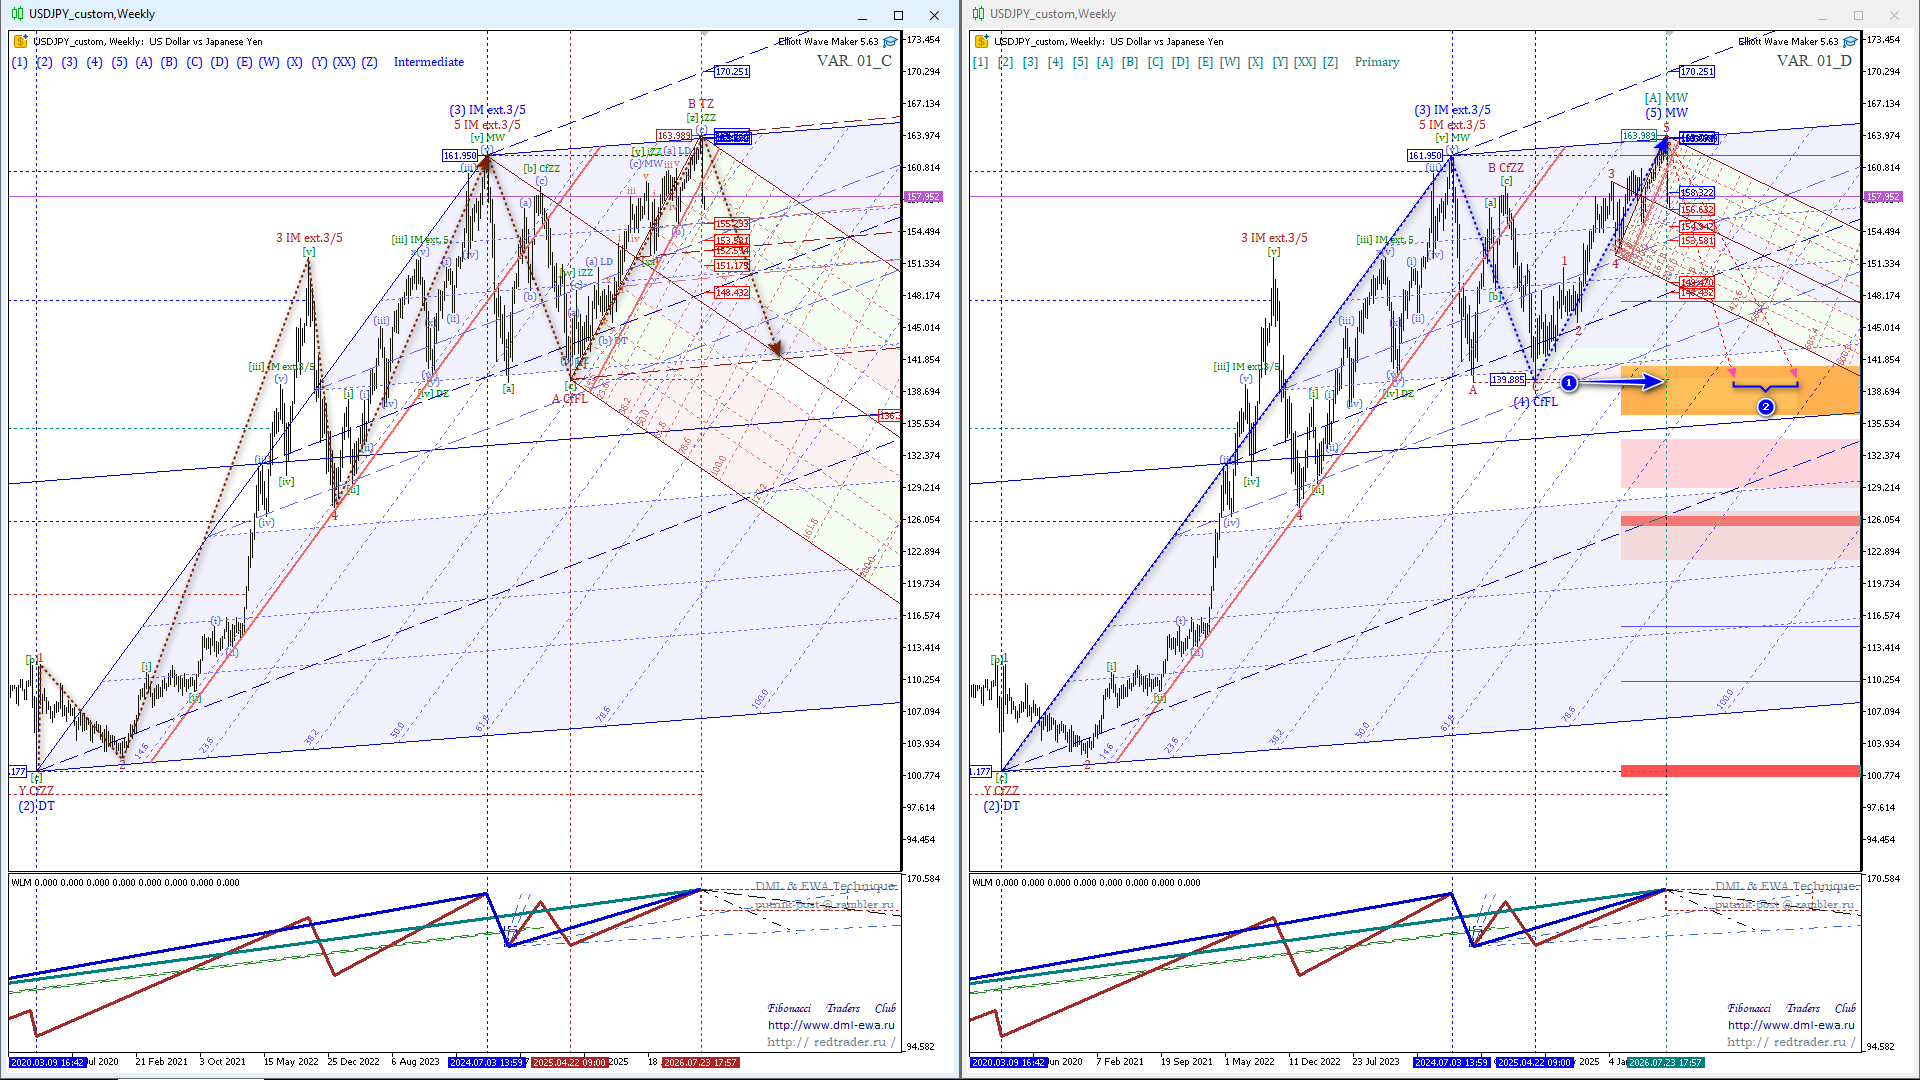The image size is (1920, 1080).
Task: Click the 157.952 price tag on left price axis
Action: tap(923, 197)
